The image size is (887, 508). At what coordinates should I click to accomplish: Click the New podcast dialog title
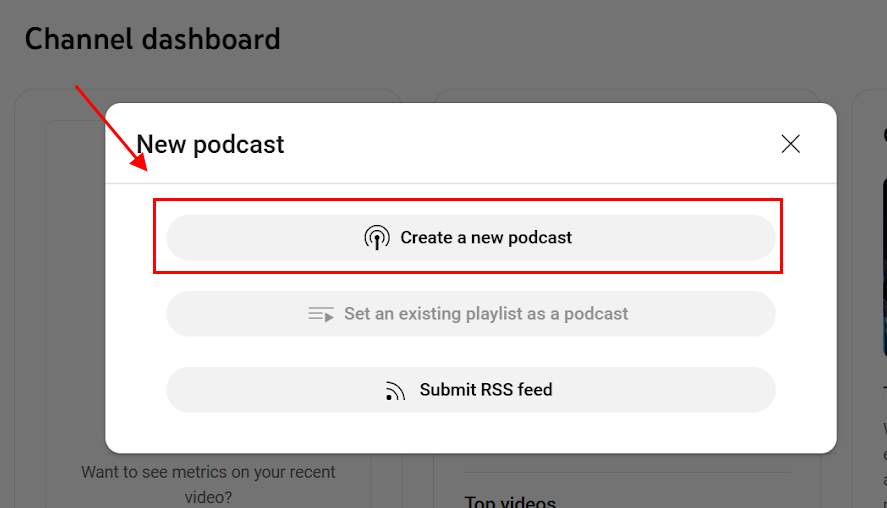coord(210,145)
